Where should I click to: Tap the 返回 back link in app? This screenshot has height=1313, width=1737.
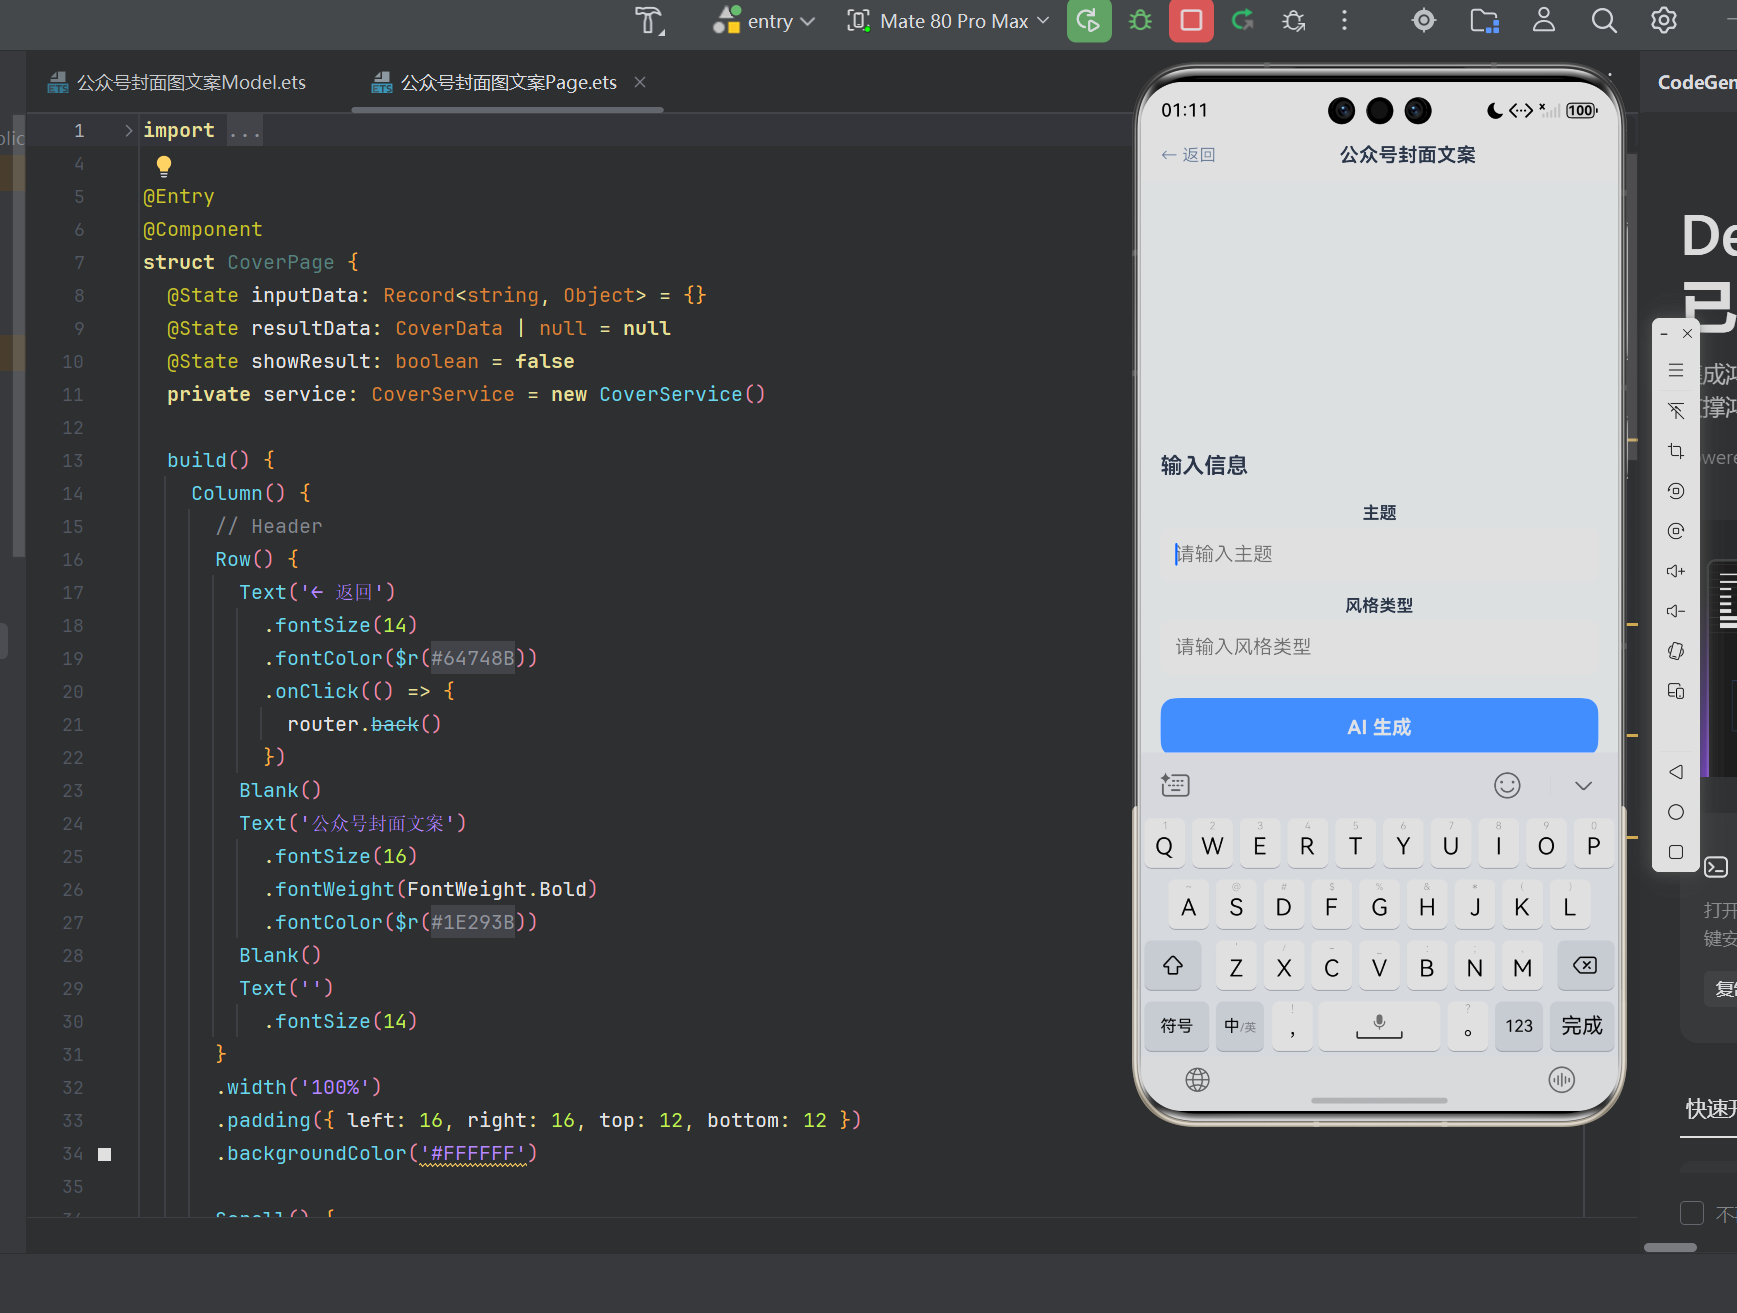coord(1188,155)
